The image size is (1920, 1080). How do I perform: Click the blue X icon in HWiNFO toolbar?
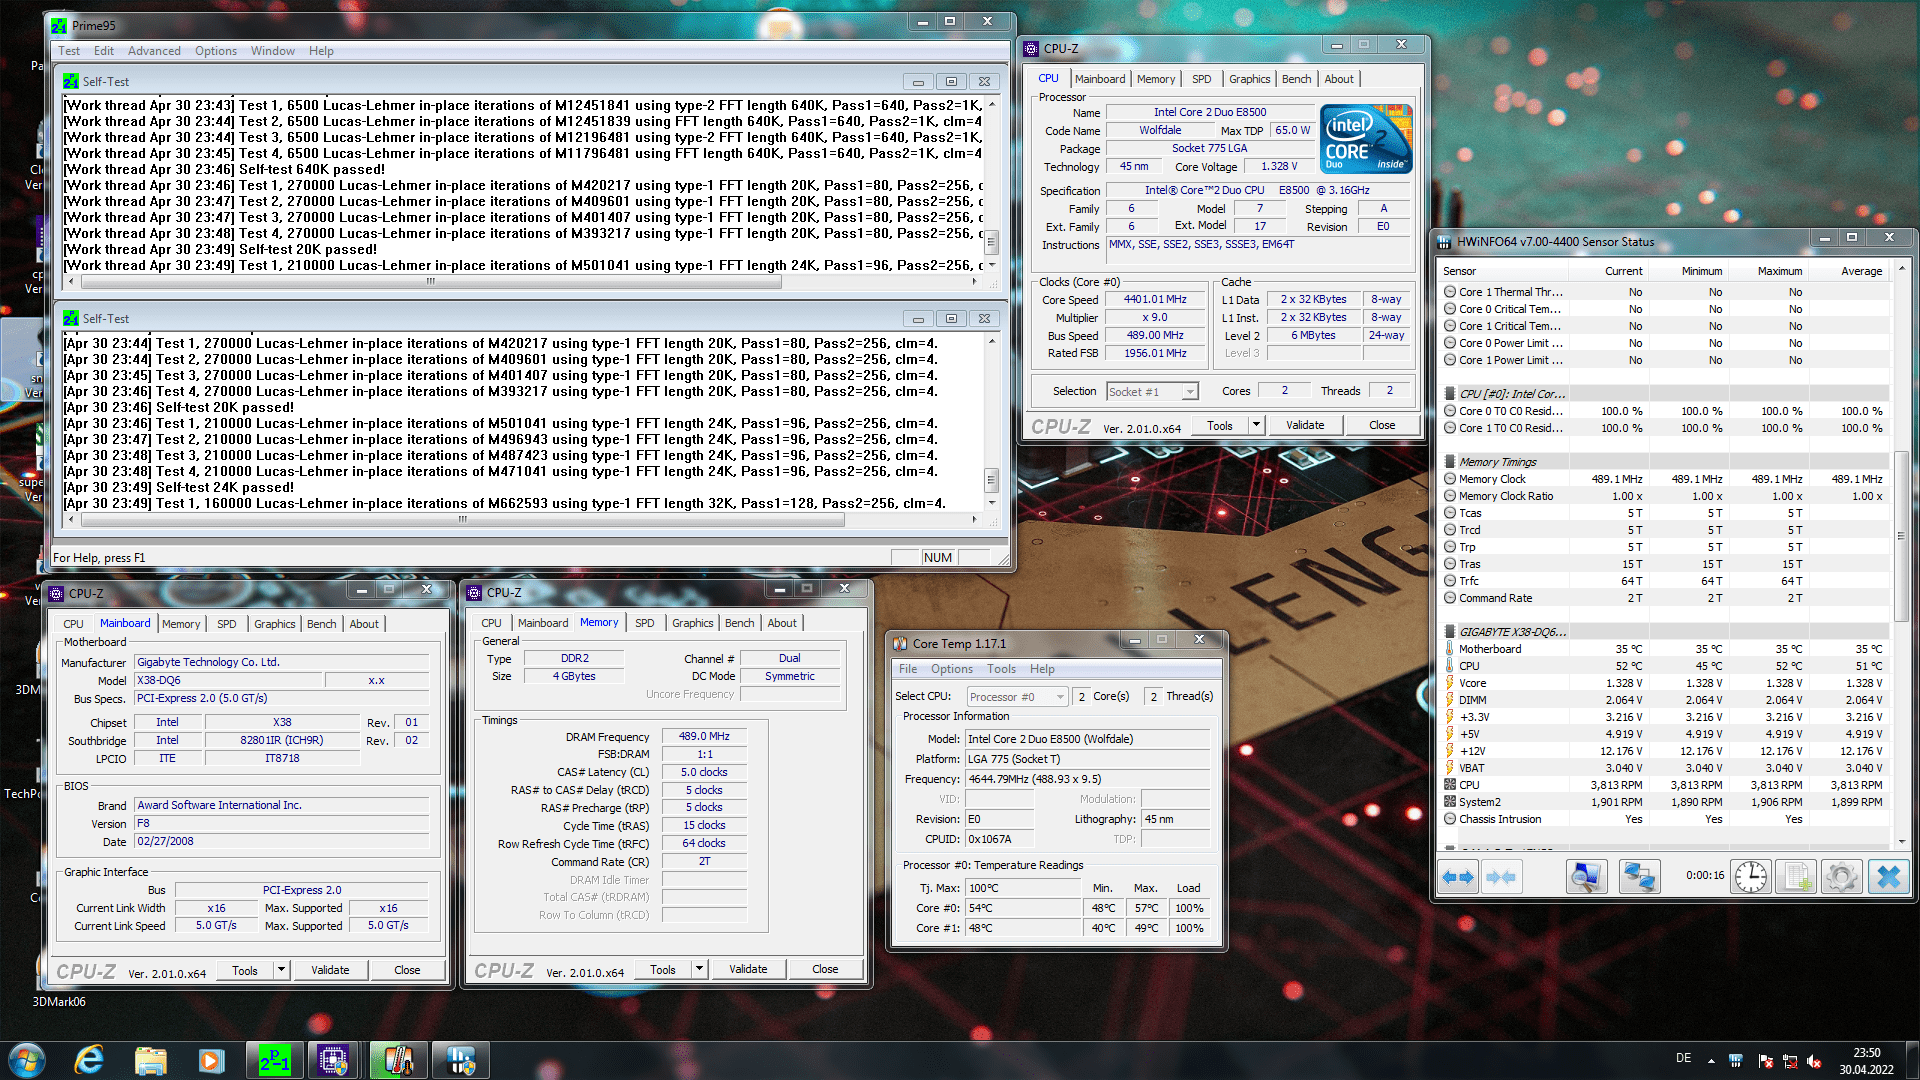click(1888, 877)
